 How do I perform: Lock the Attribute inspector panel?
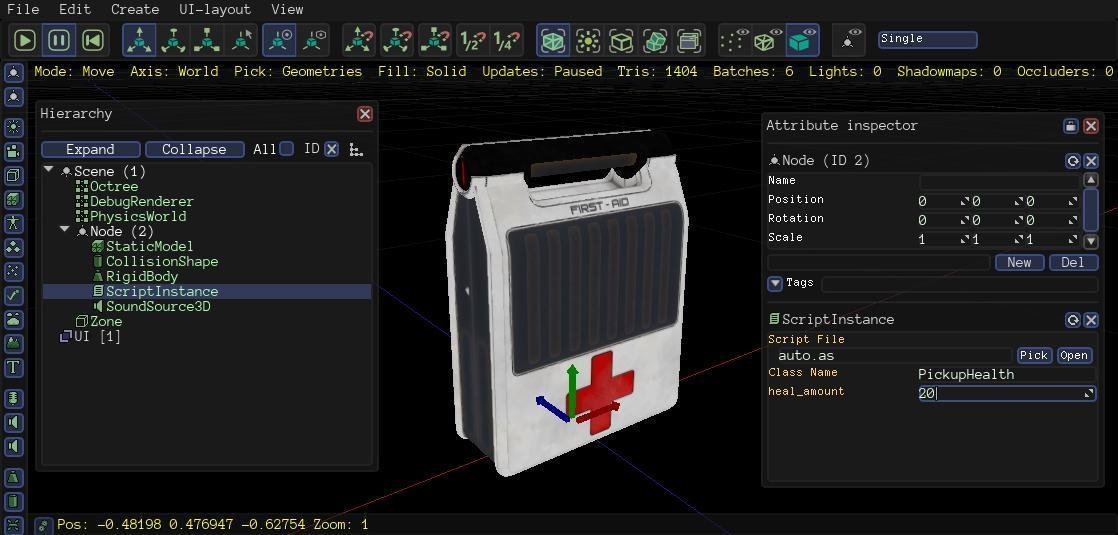[1071, 126]
